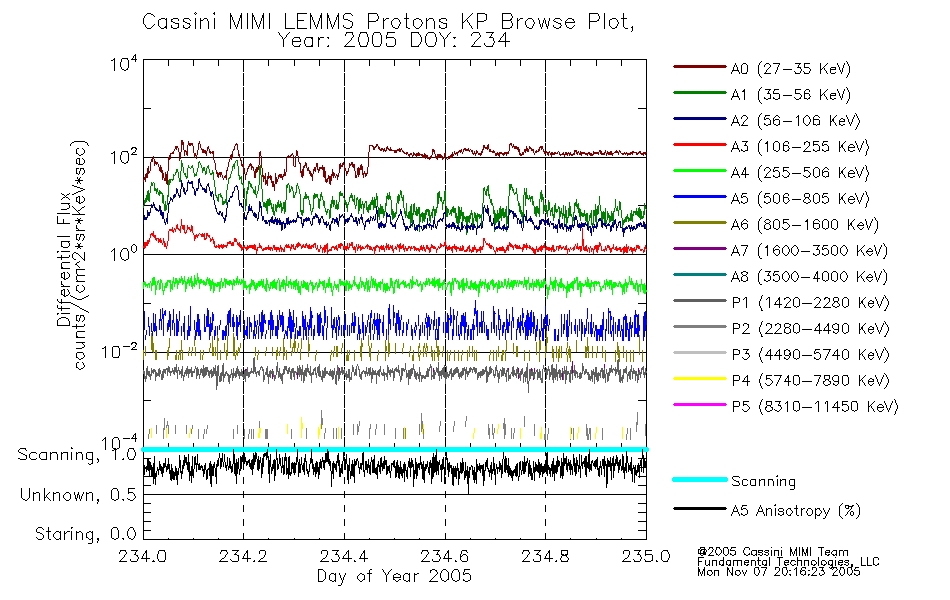Screen dimensions: 950x600
Task: Click the magenta P5 legend line
Action: [700, 404]
